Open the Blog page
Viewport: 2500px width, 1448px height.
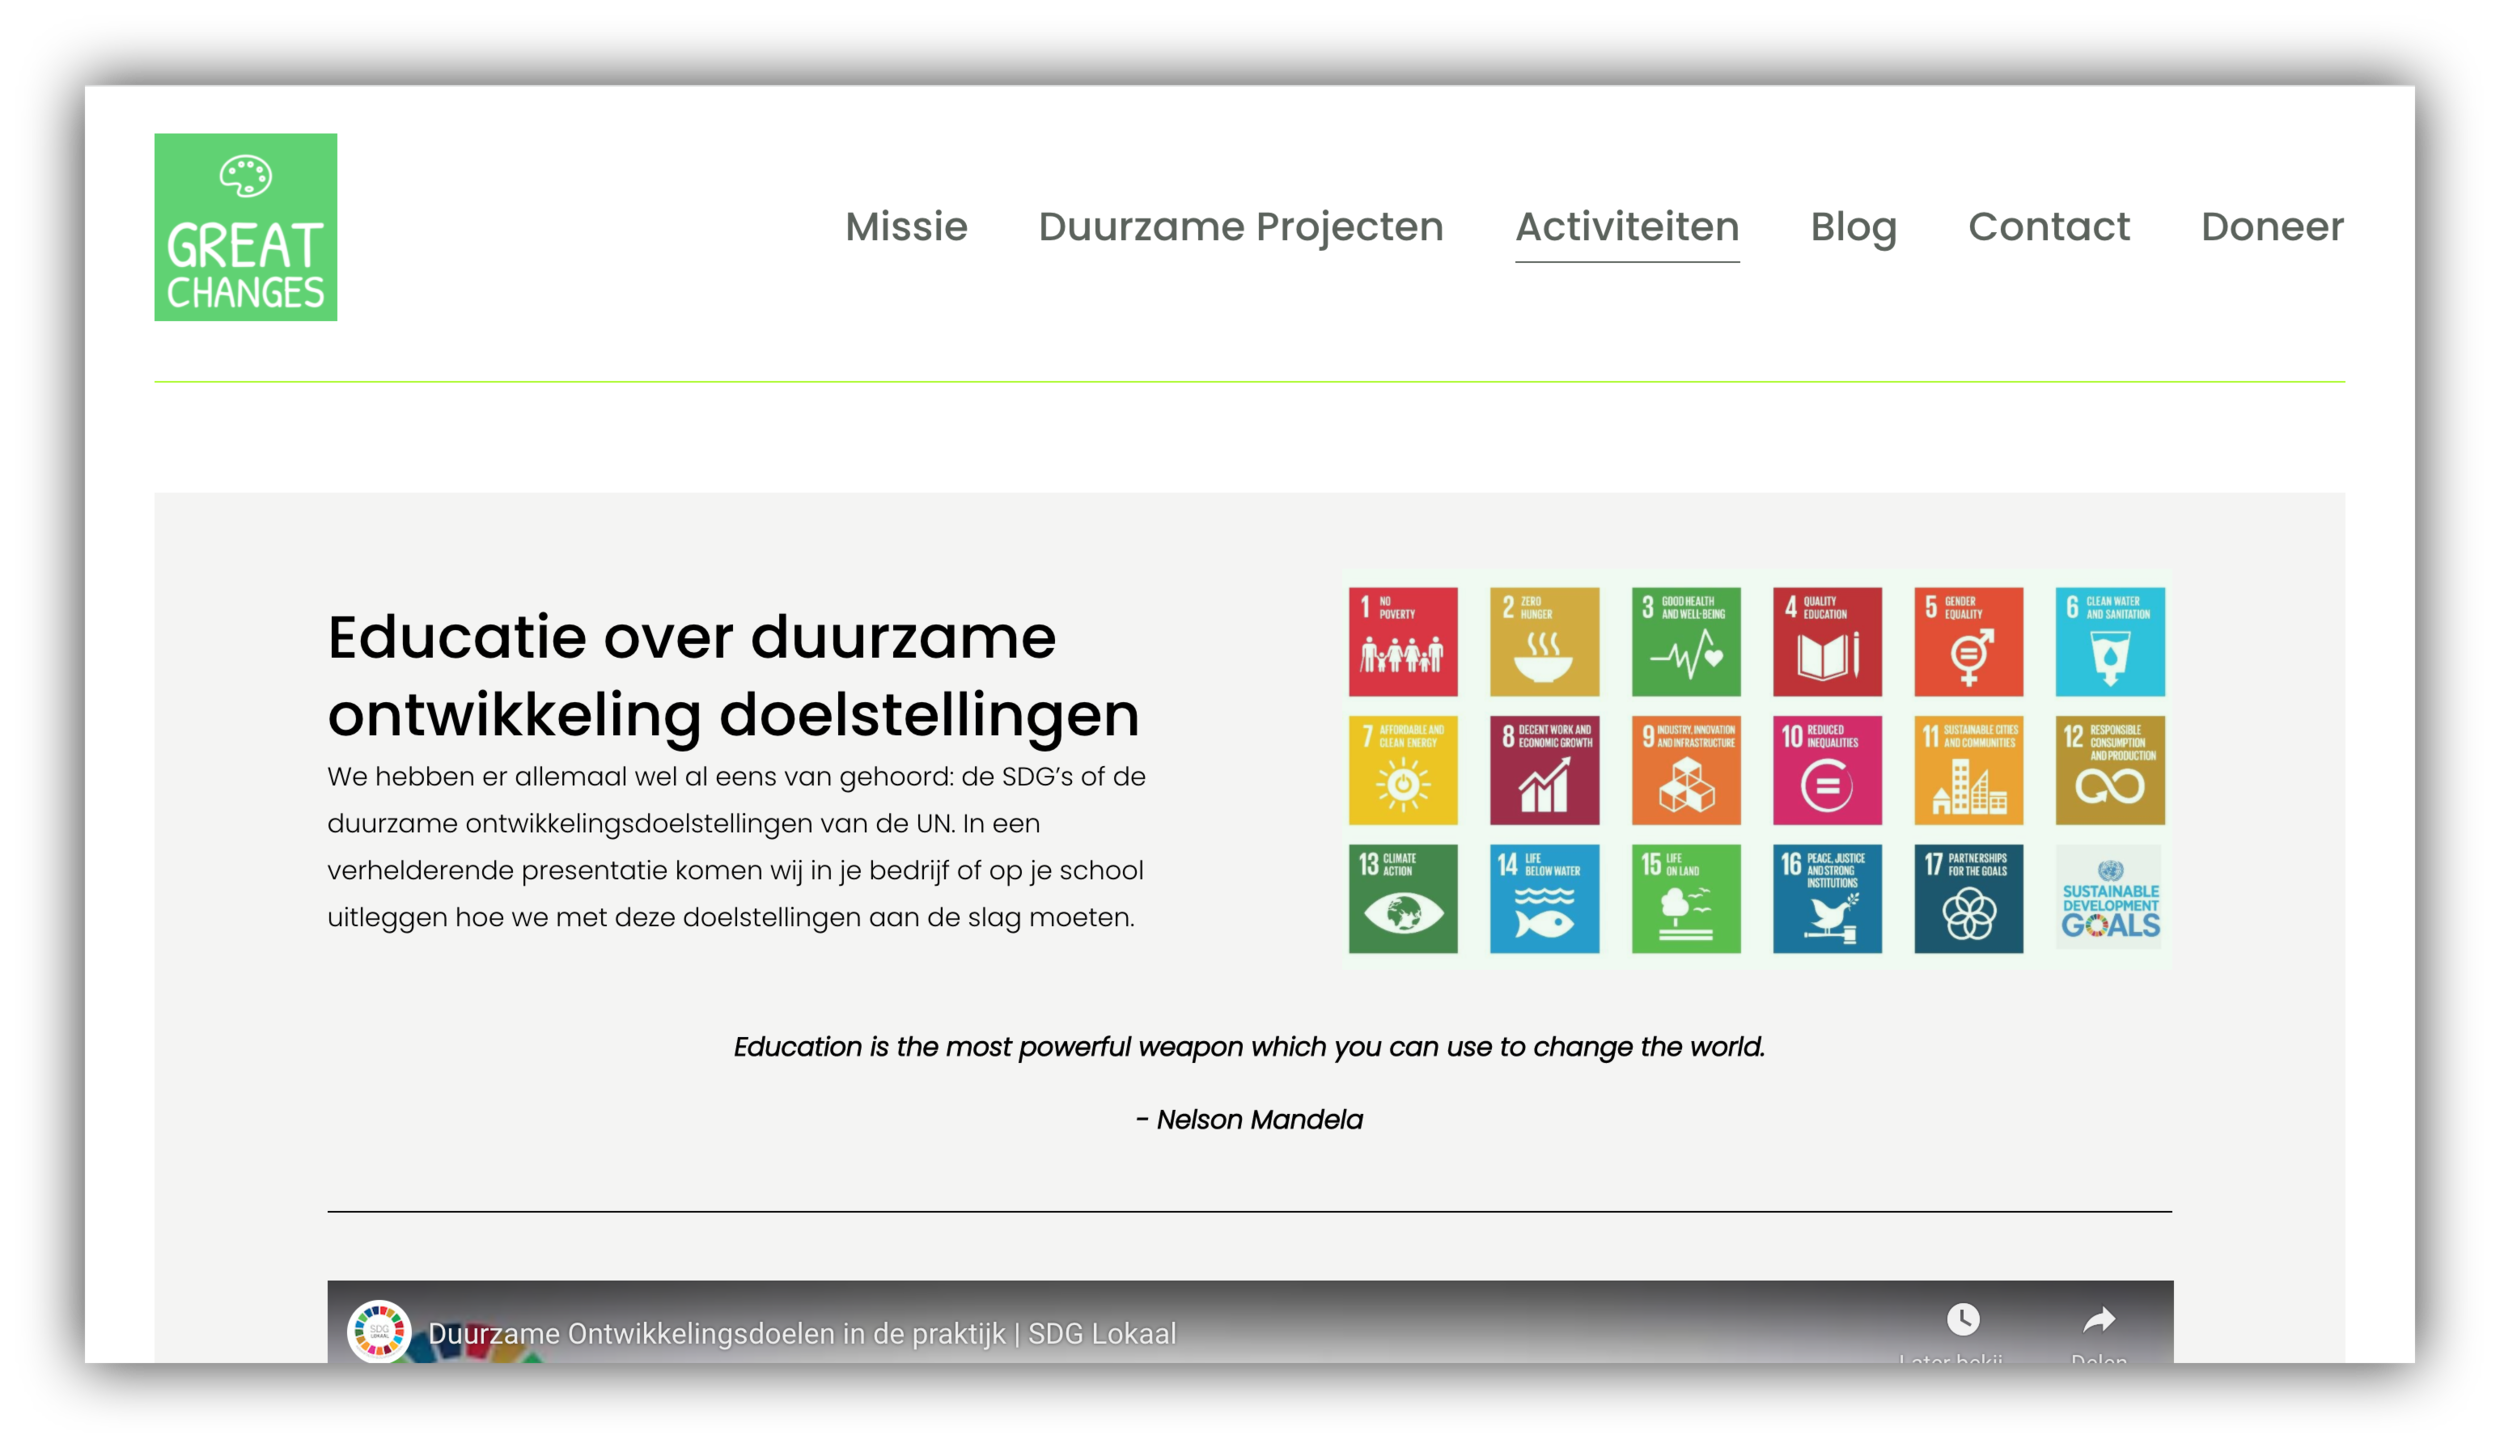[1853, 227]
